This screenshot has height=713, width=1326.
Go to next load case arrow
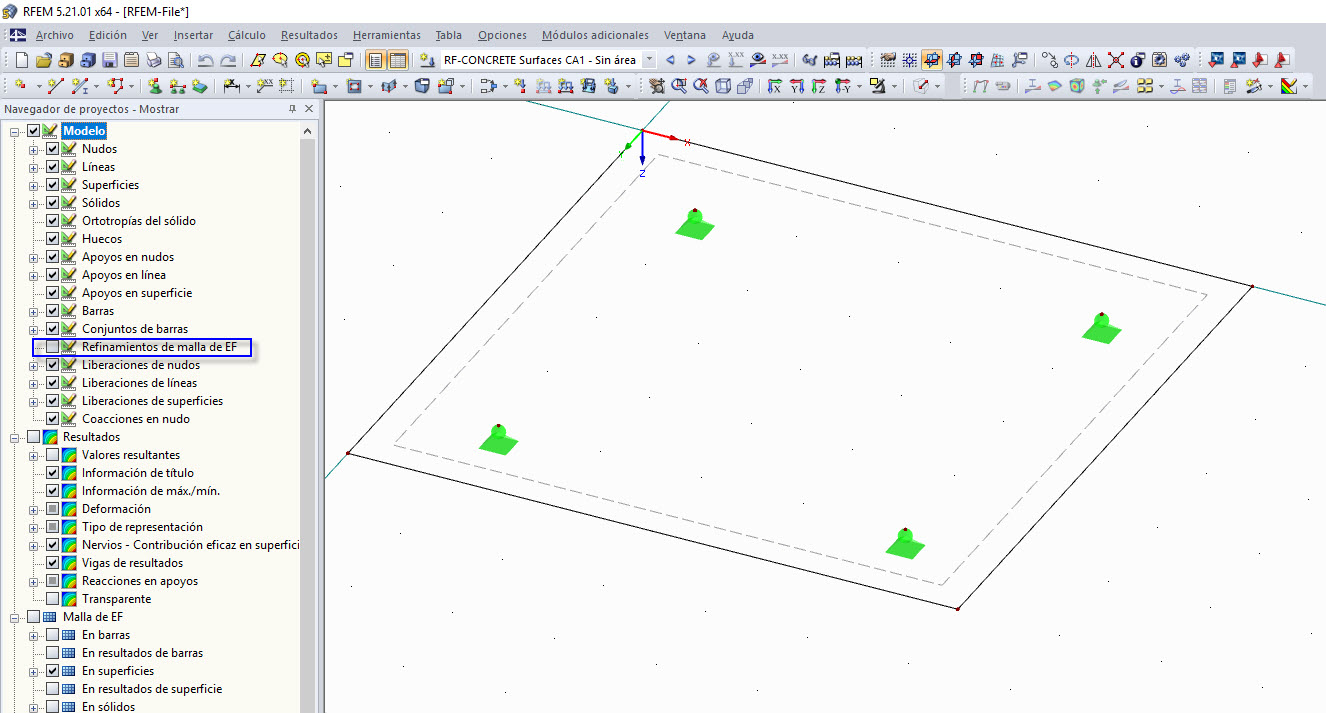click(691, 60)
